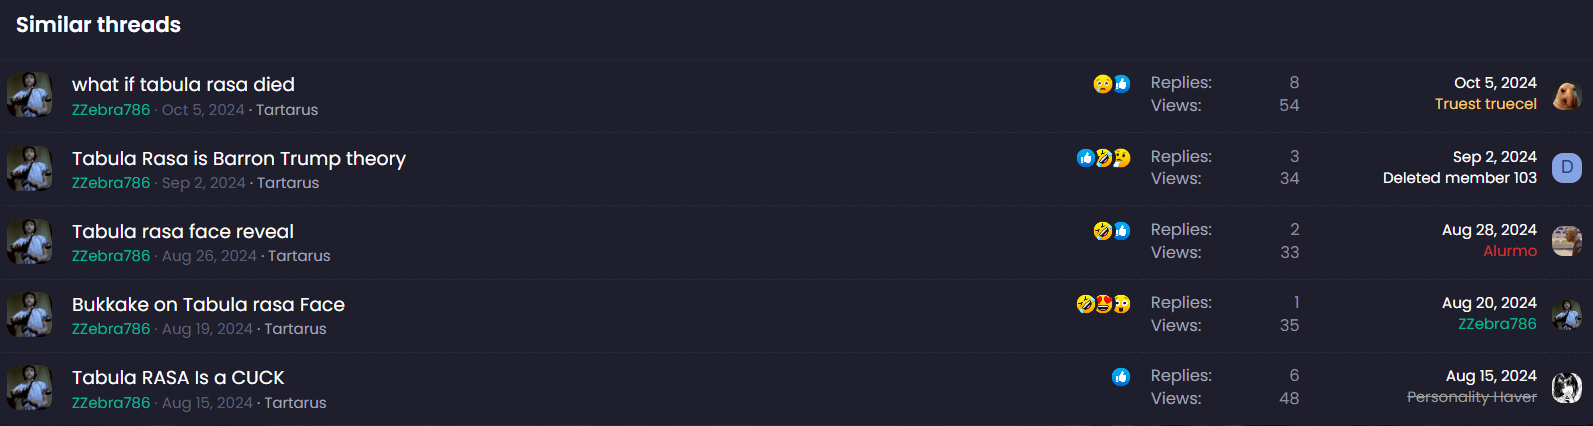Click reaction emojis on "what if tabula rasa died"
This screenshot has width=1593, height=426.
pos(1111,84)
